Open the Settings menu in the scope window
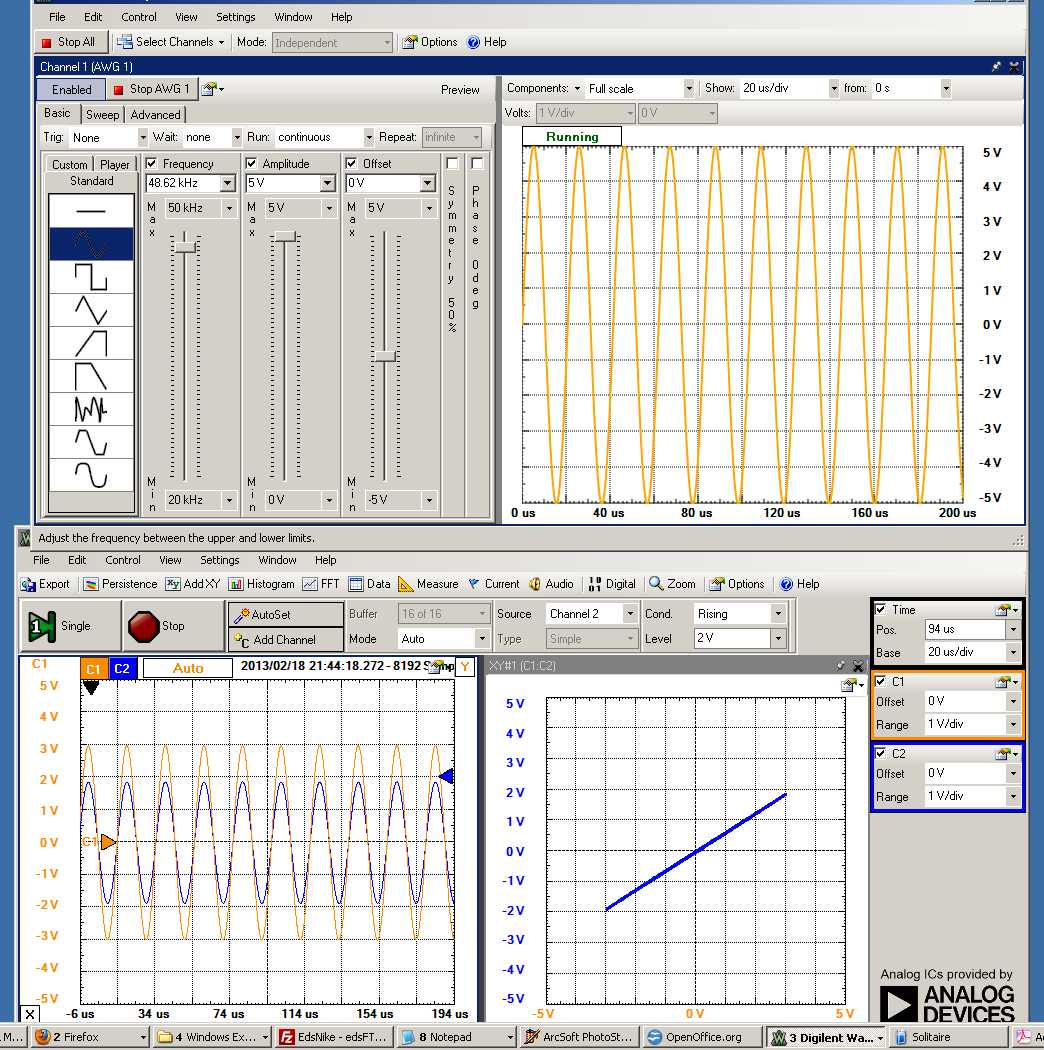The image size is (1044, 1050). click(x=219, y=560)
